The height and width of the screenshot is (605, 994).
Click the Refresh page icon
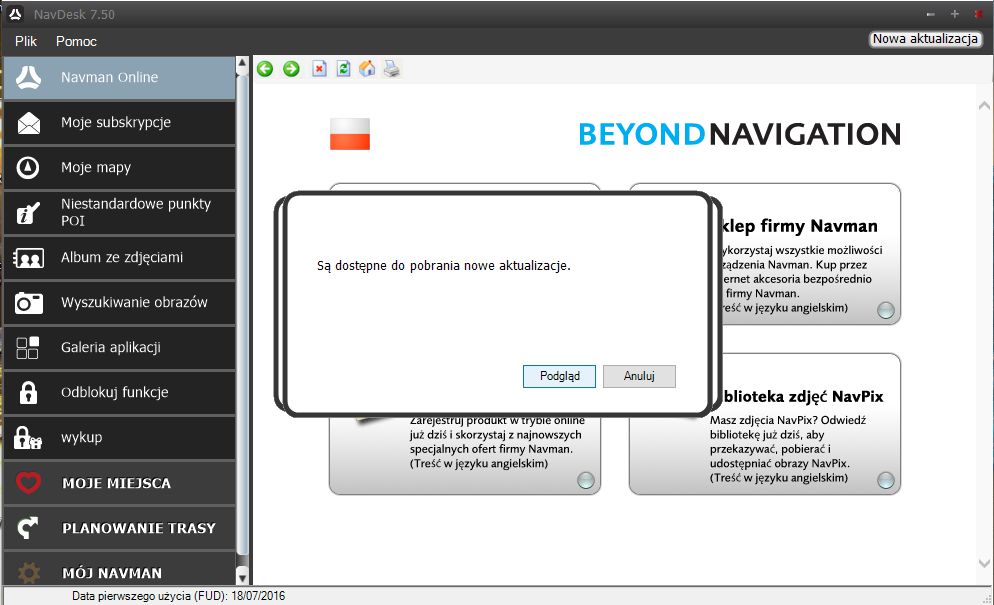coord(344,68)
